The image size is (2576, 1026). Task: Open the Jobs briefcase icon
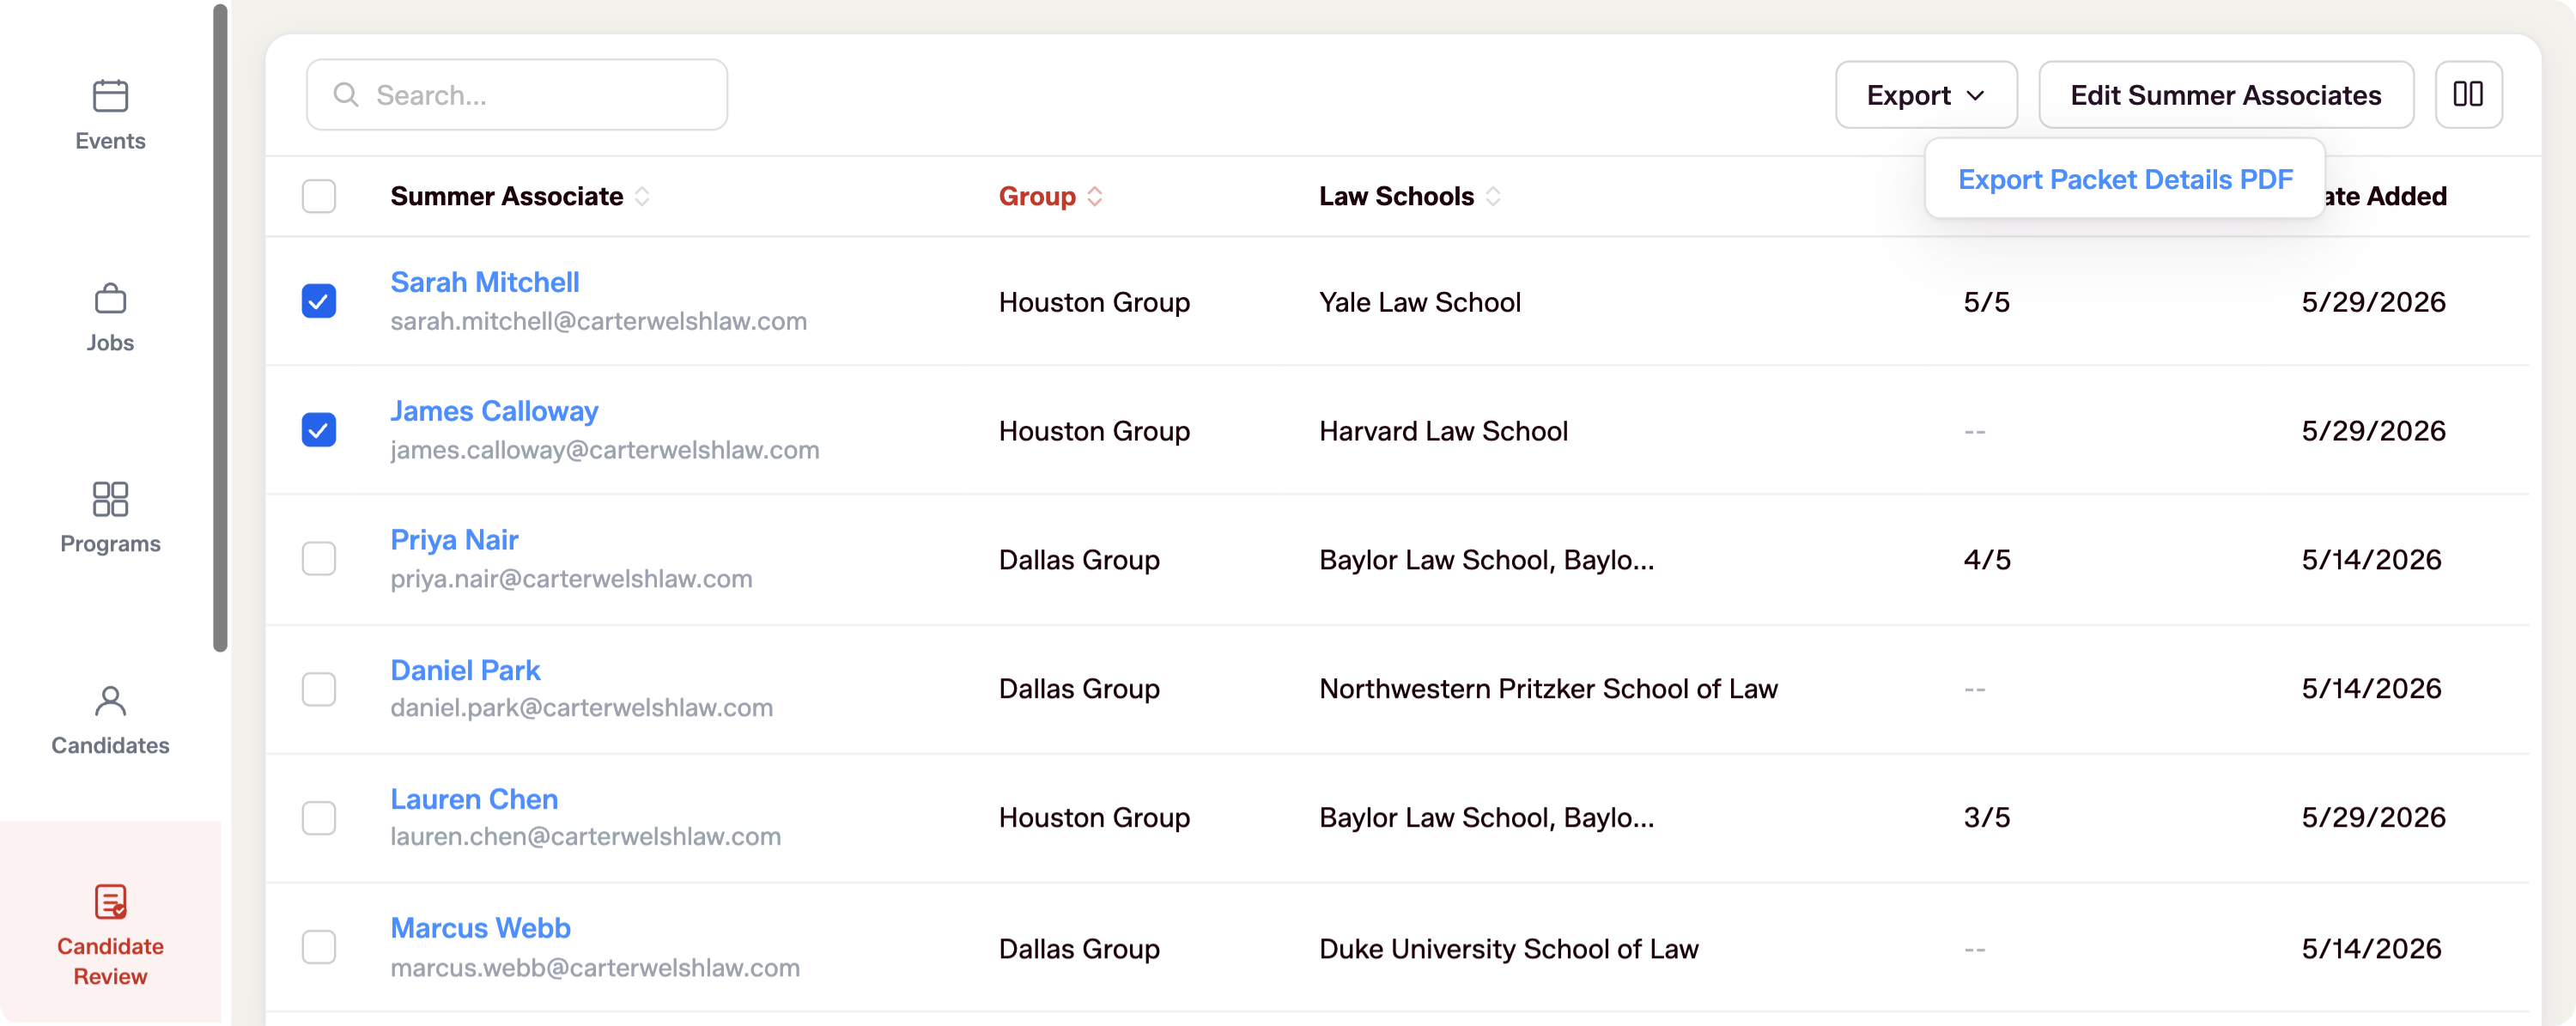pyautogui.click(x=110, y=299)
